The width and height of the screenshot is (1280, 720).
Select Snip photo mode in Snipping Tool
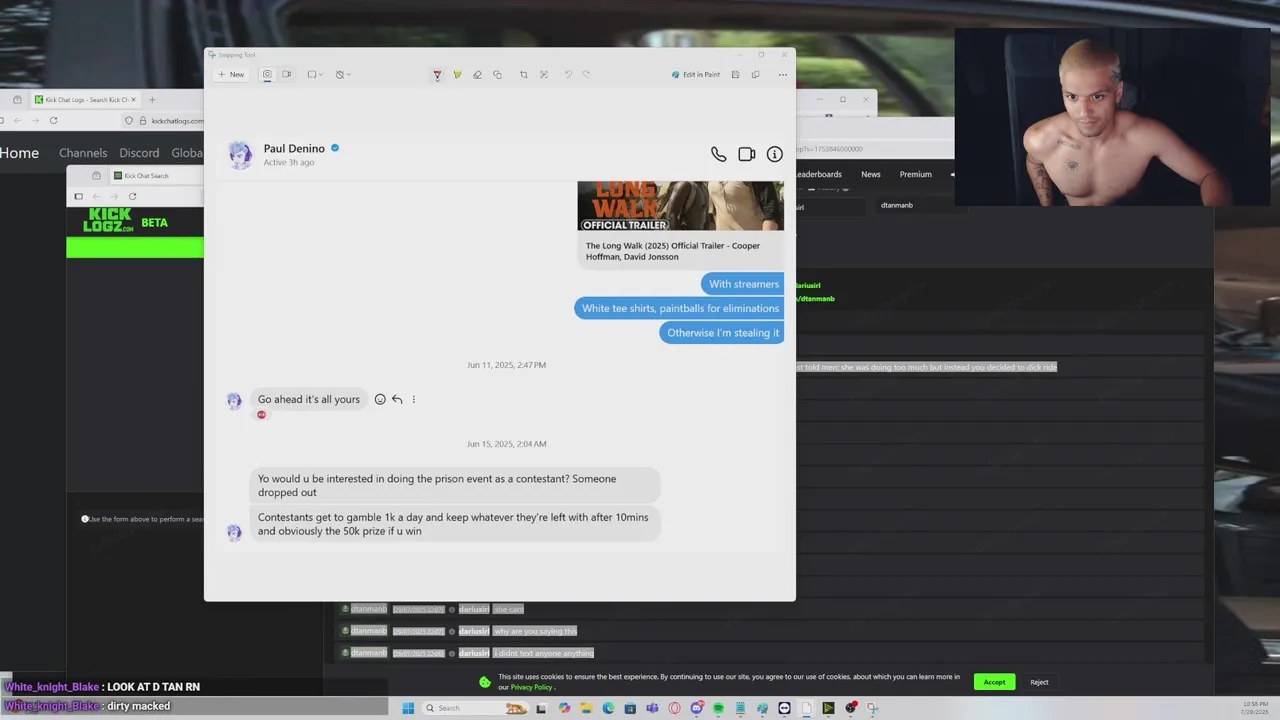(267, 74)
